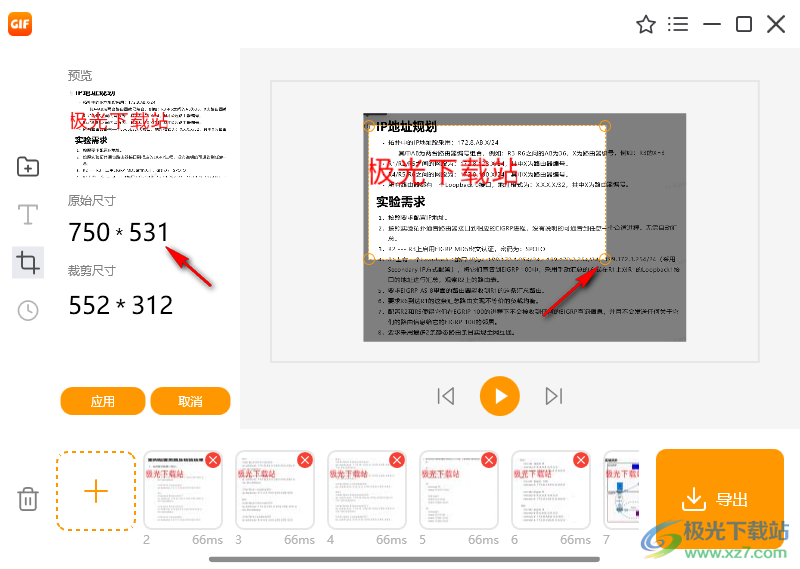
Task: Click the 导出 export button
Action: pyautogui.click(x=718, y=499)
